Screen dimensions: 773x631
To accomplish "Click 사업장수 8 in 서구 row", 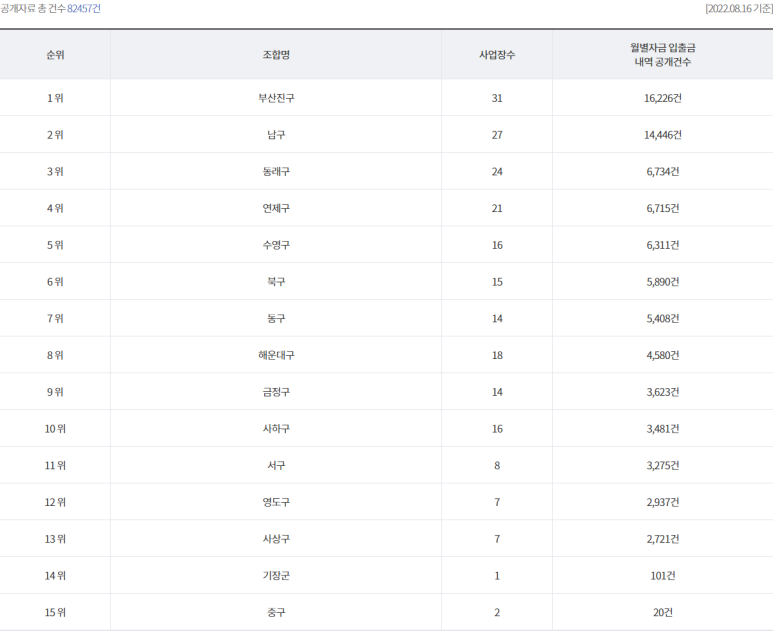I will tap(497, 465).
